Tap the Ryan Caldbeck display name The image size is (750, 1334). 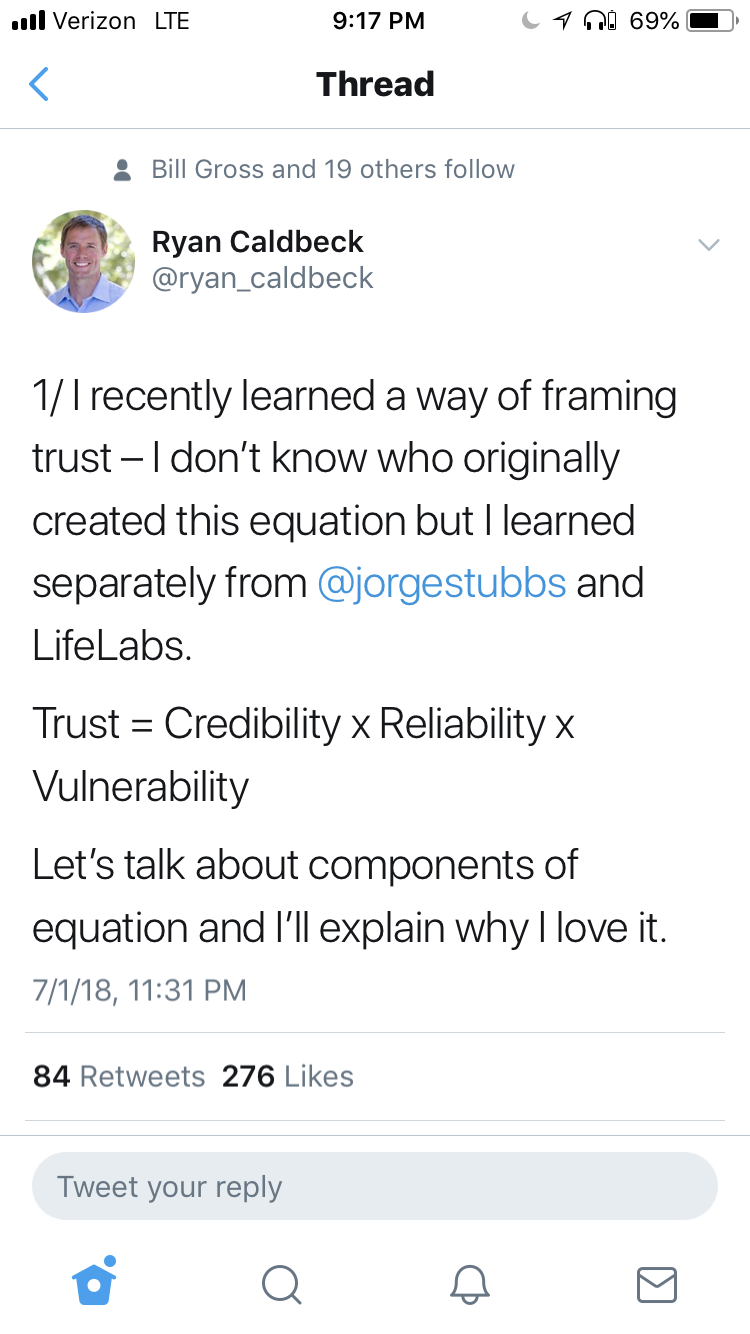pos(257,241)
